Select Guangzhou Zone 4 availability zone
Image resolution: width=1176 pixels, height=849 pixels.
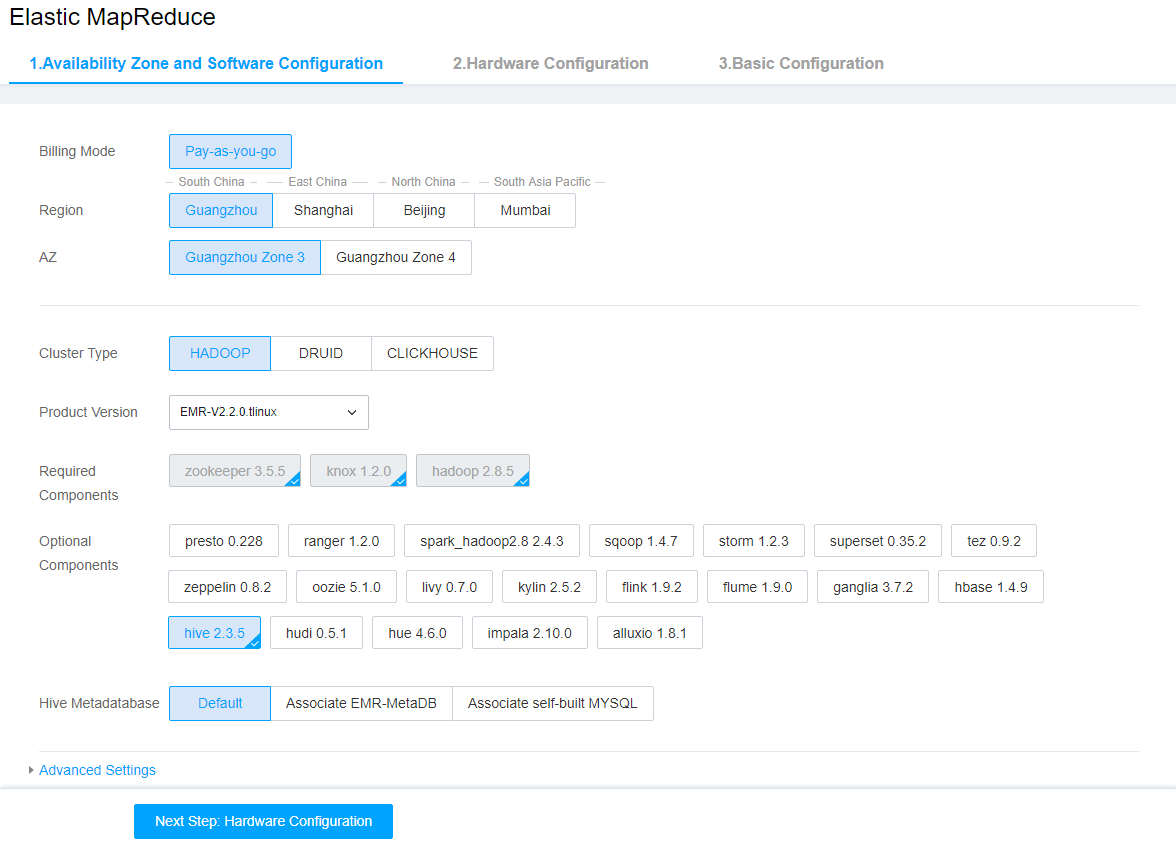point(396,257)
